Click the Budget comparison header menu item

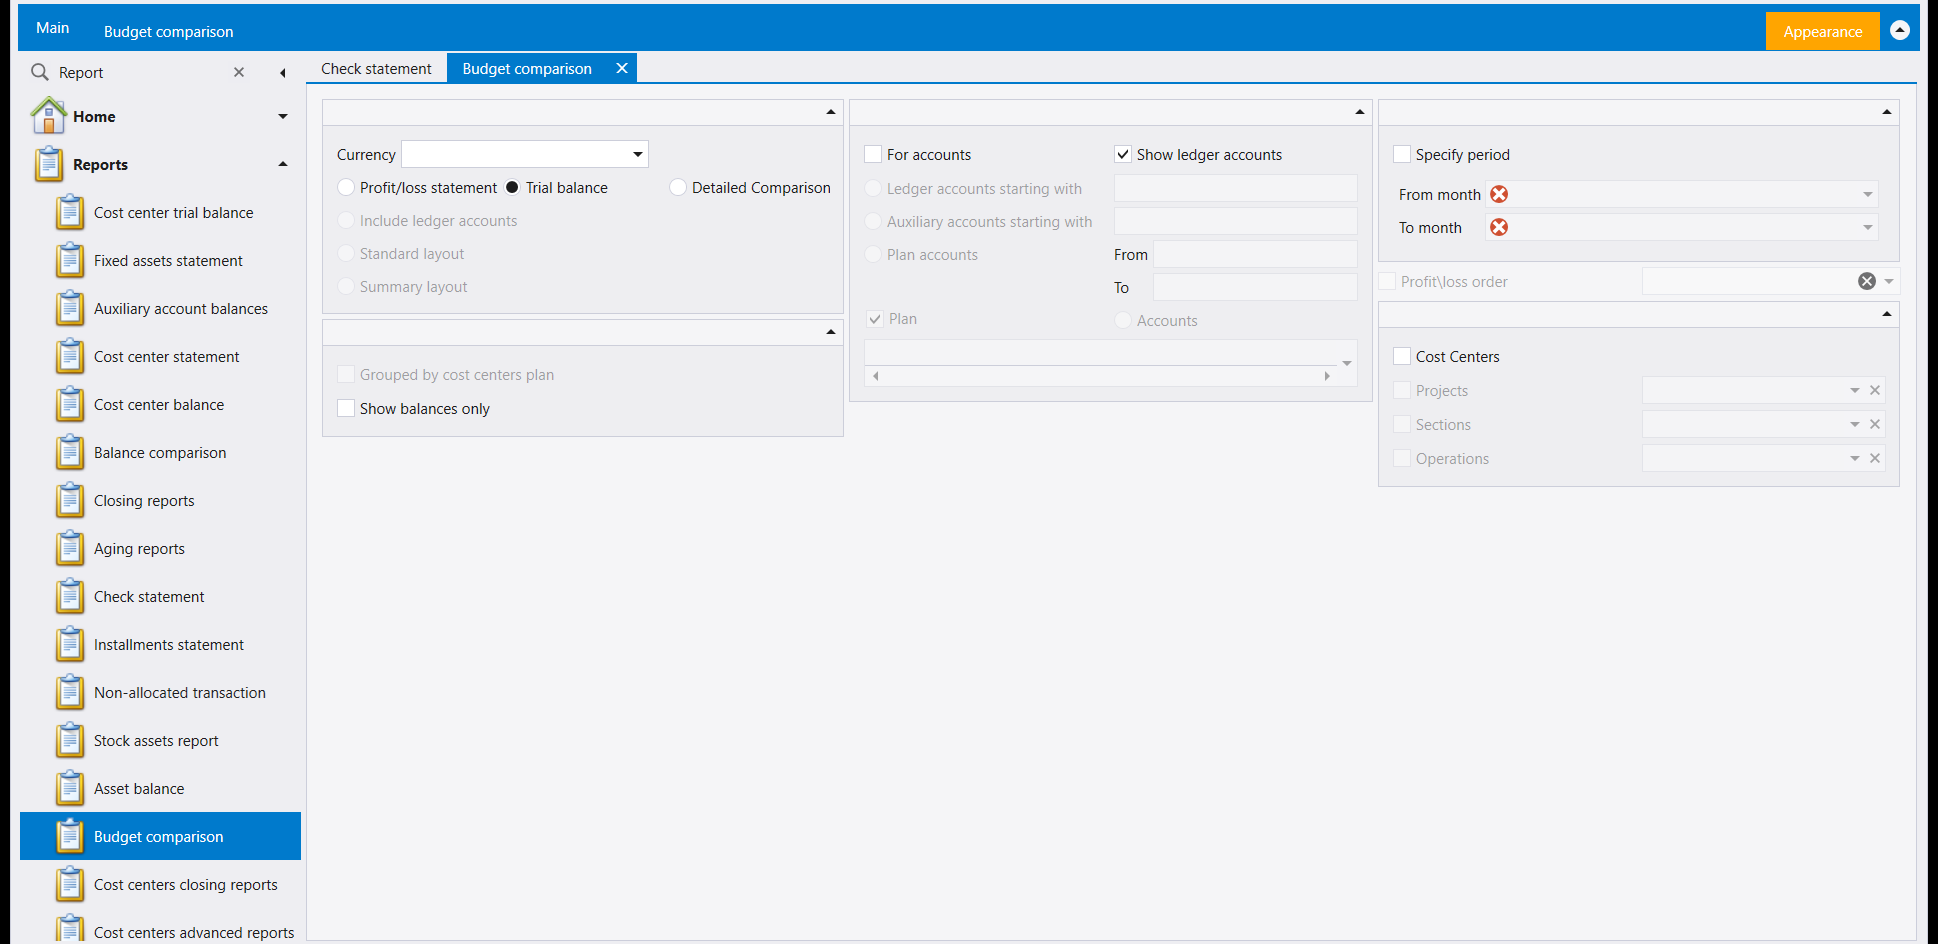168,31
